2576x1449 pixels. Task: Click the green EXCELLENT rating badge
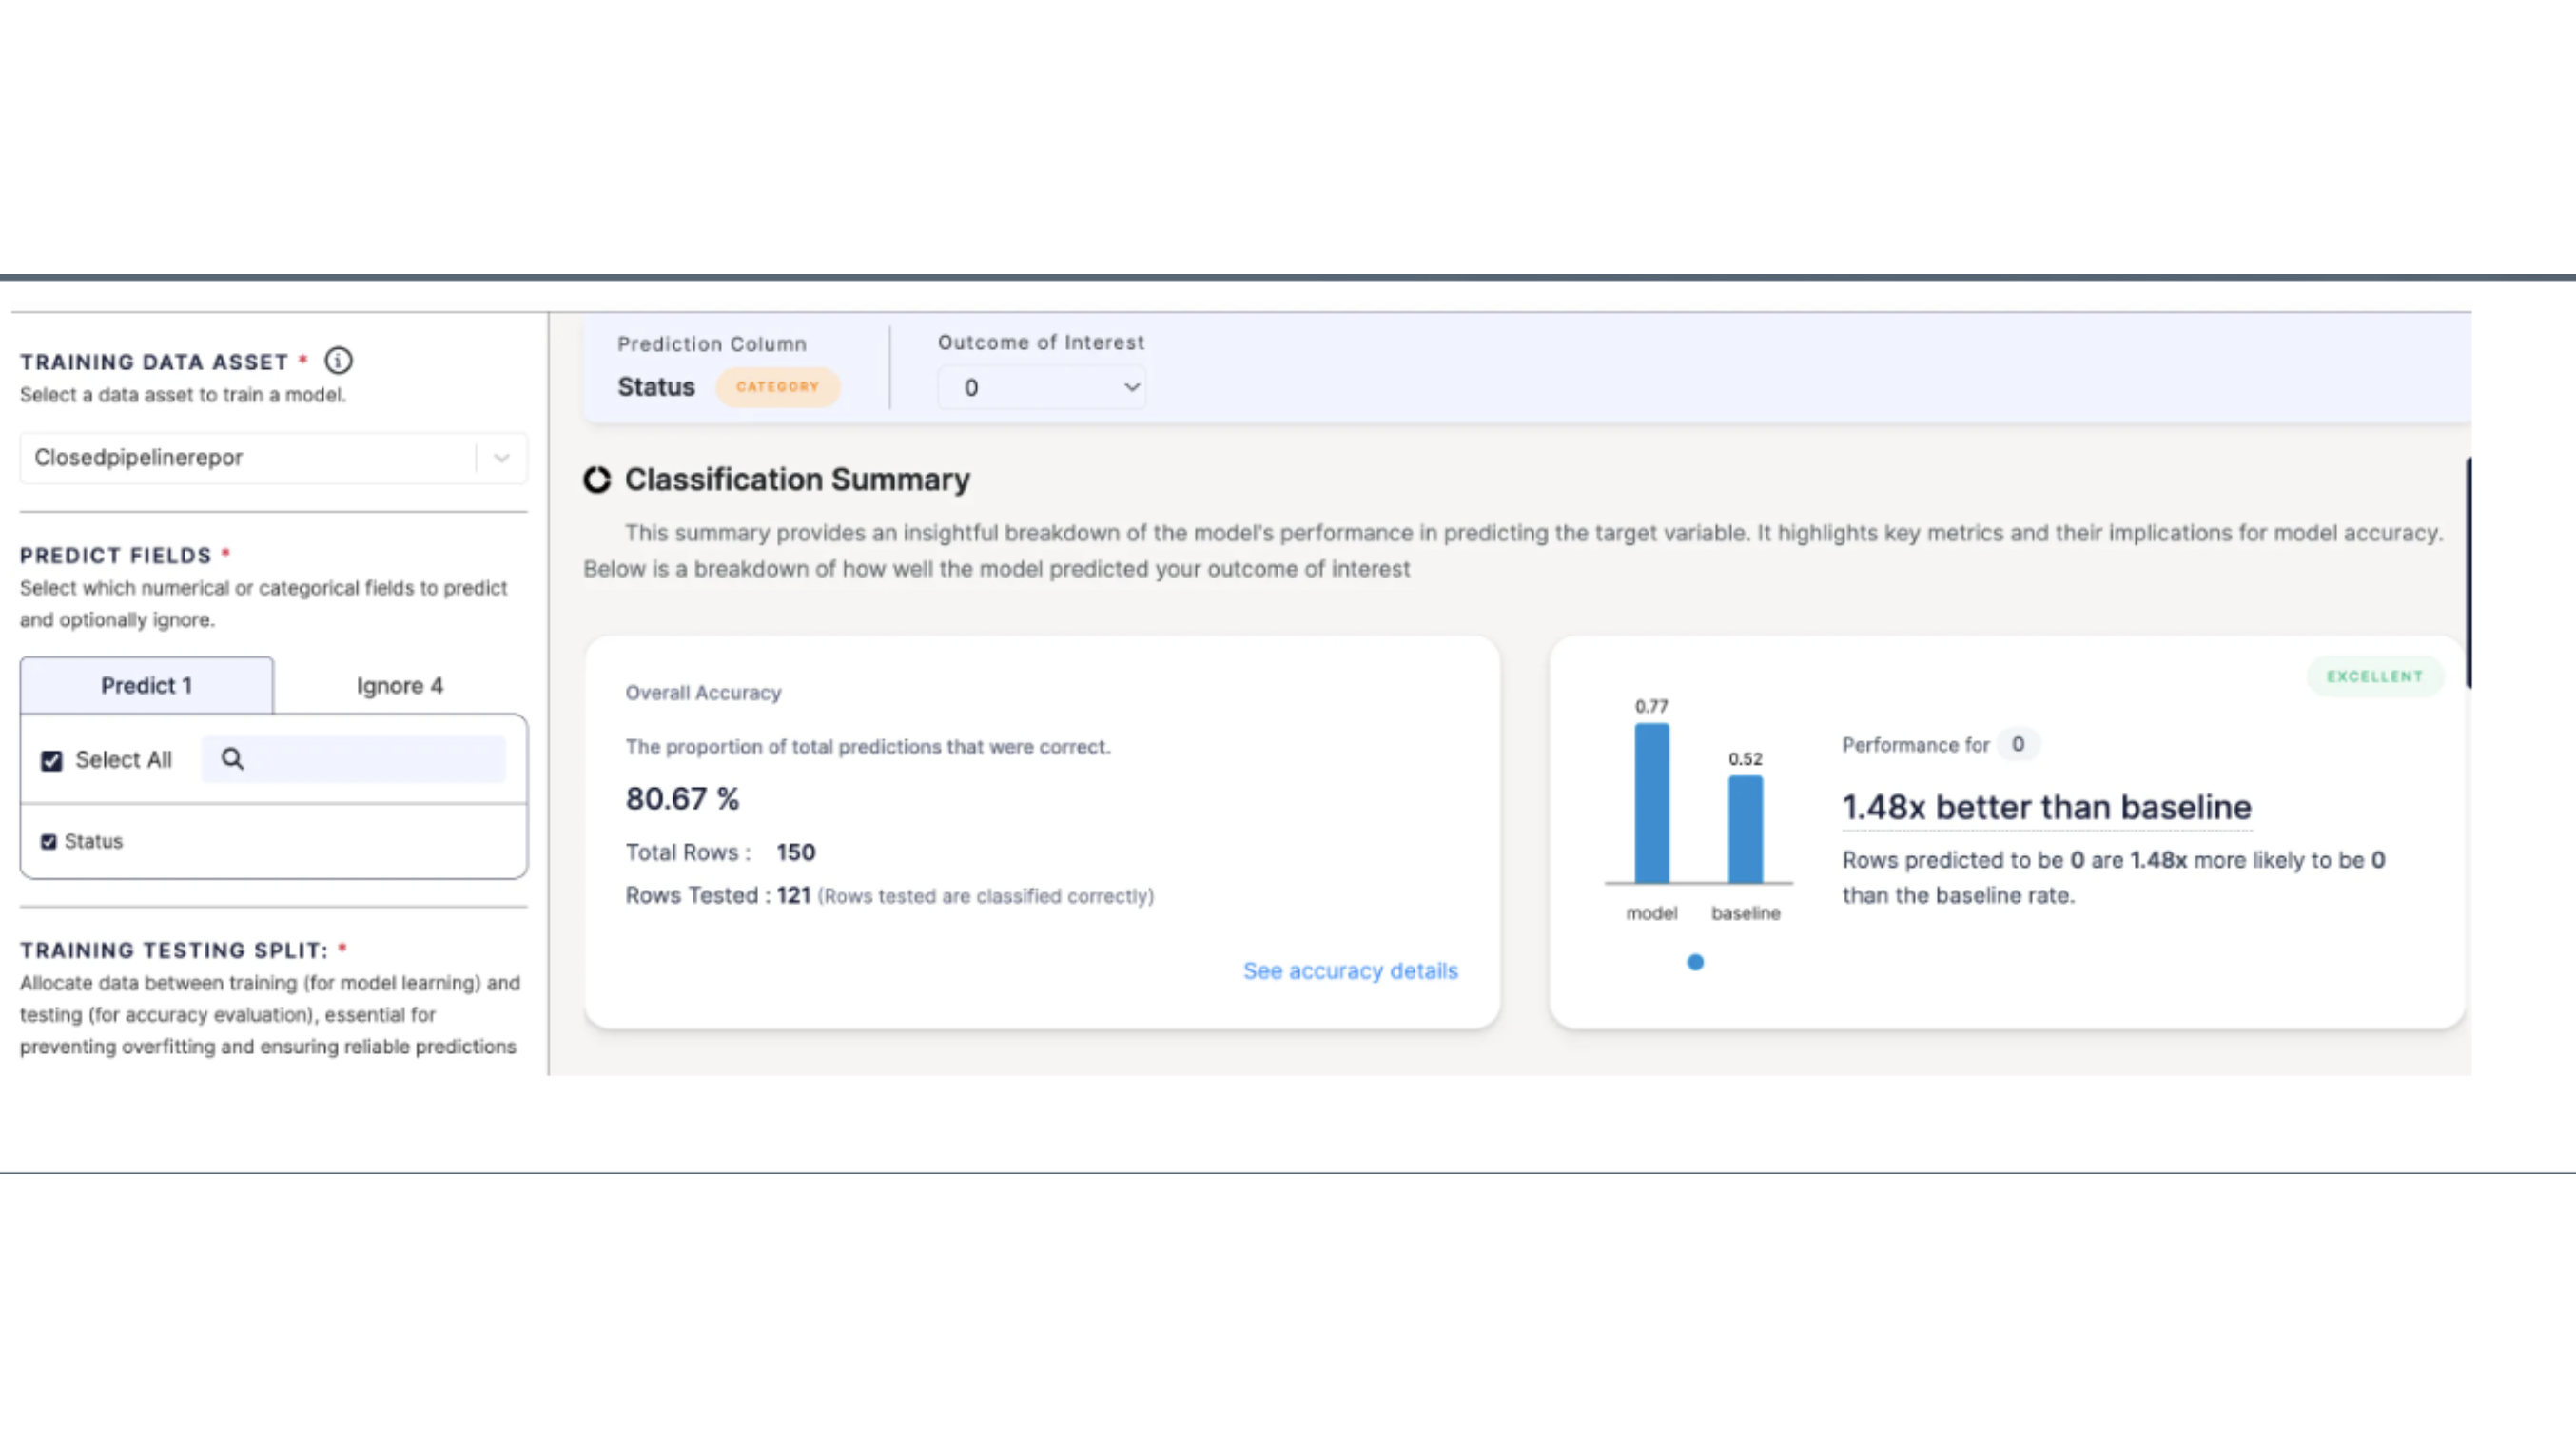(x=2374, y=677)
